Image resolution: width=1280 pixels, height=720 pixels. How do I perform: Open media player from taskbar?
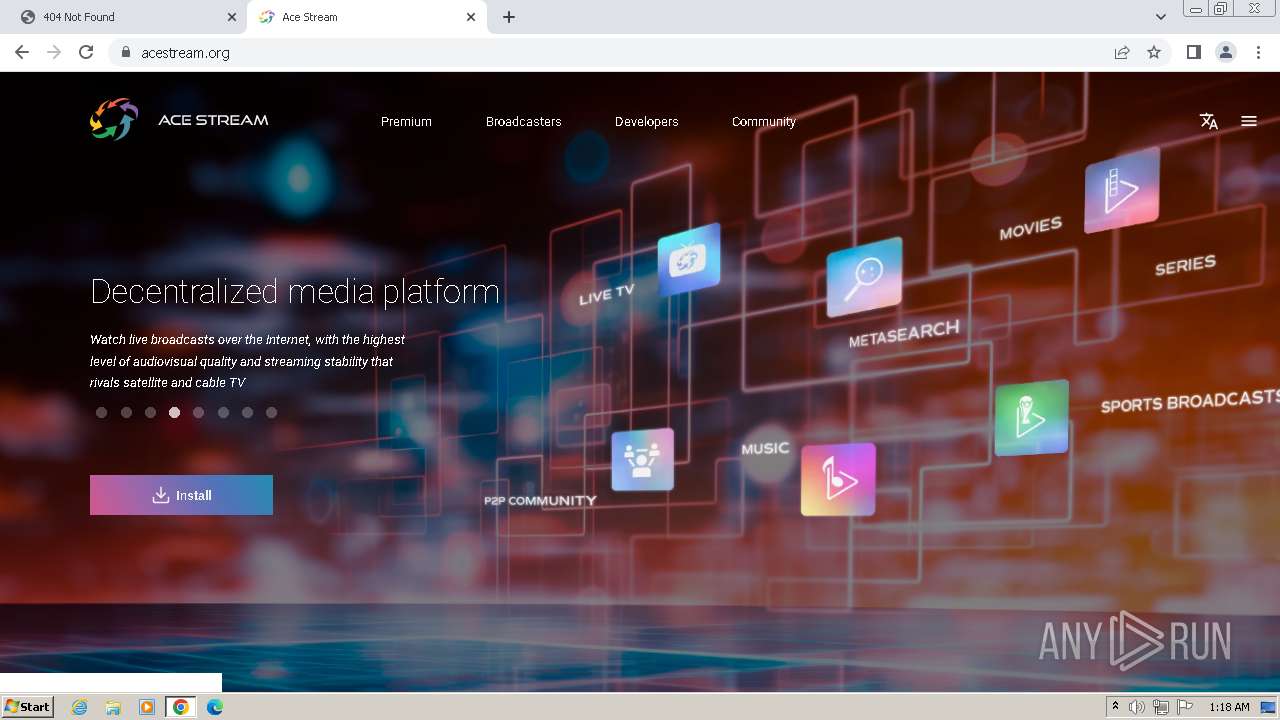click(x=147, y=707)
